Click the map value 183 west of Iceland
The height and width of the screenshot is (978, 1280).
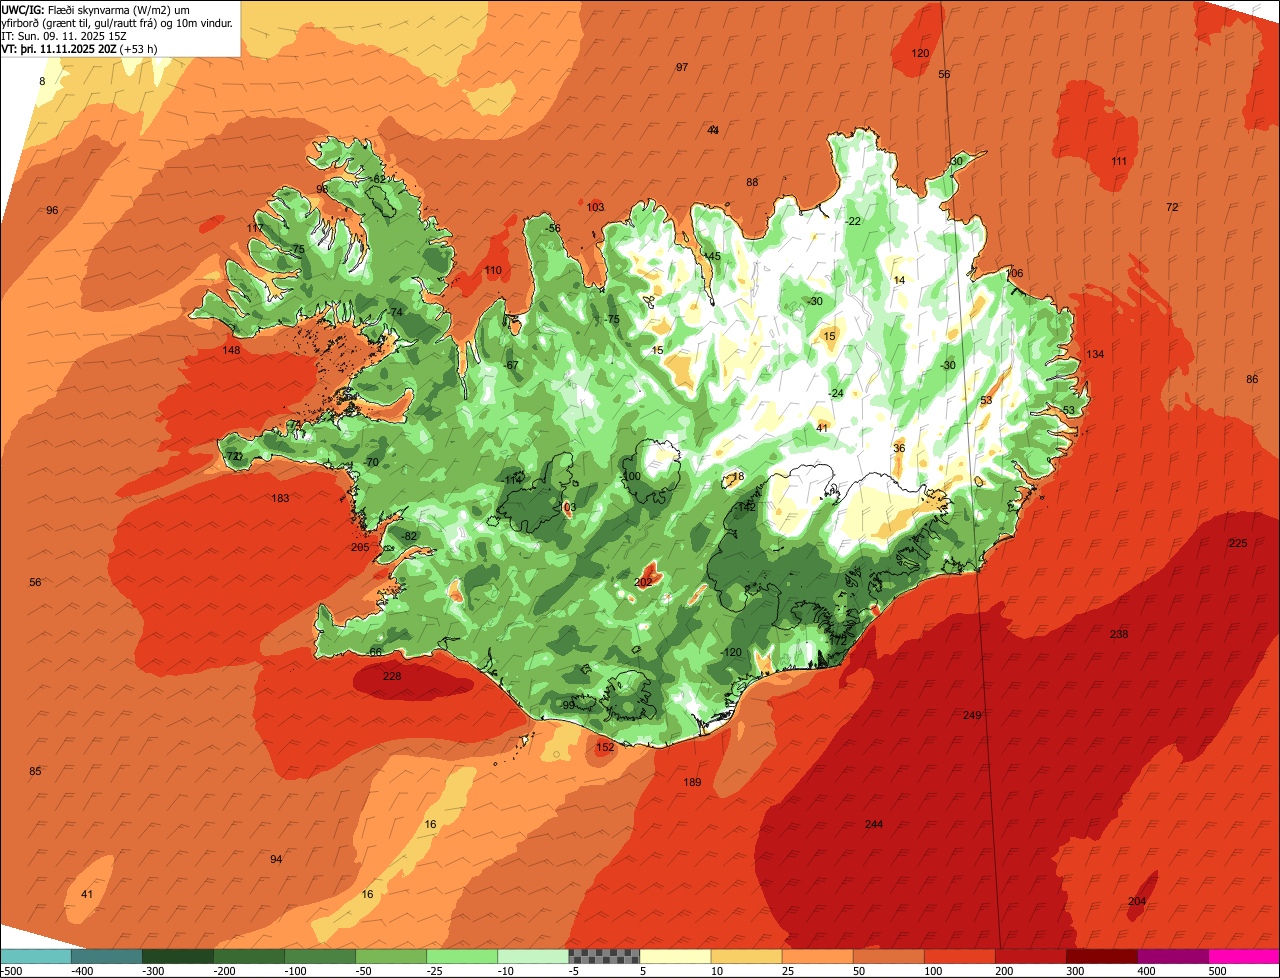click(280, 498)
